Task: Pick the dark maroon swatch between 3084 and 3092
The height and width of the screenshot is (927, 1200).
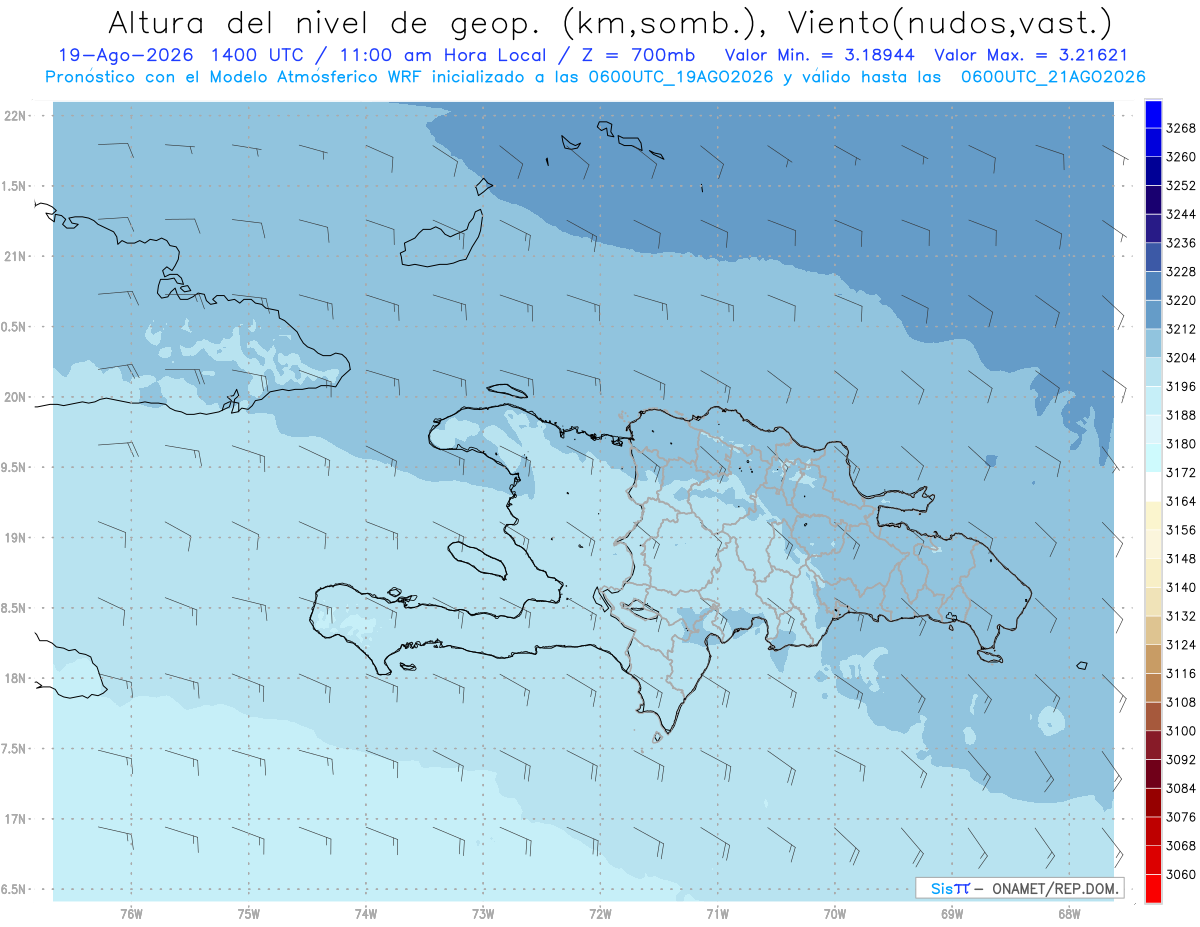Action: coord(1153,774)
